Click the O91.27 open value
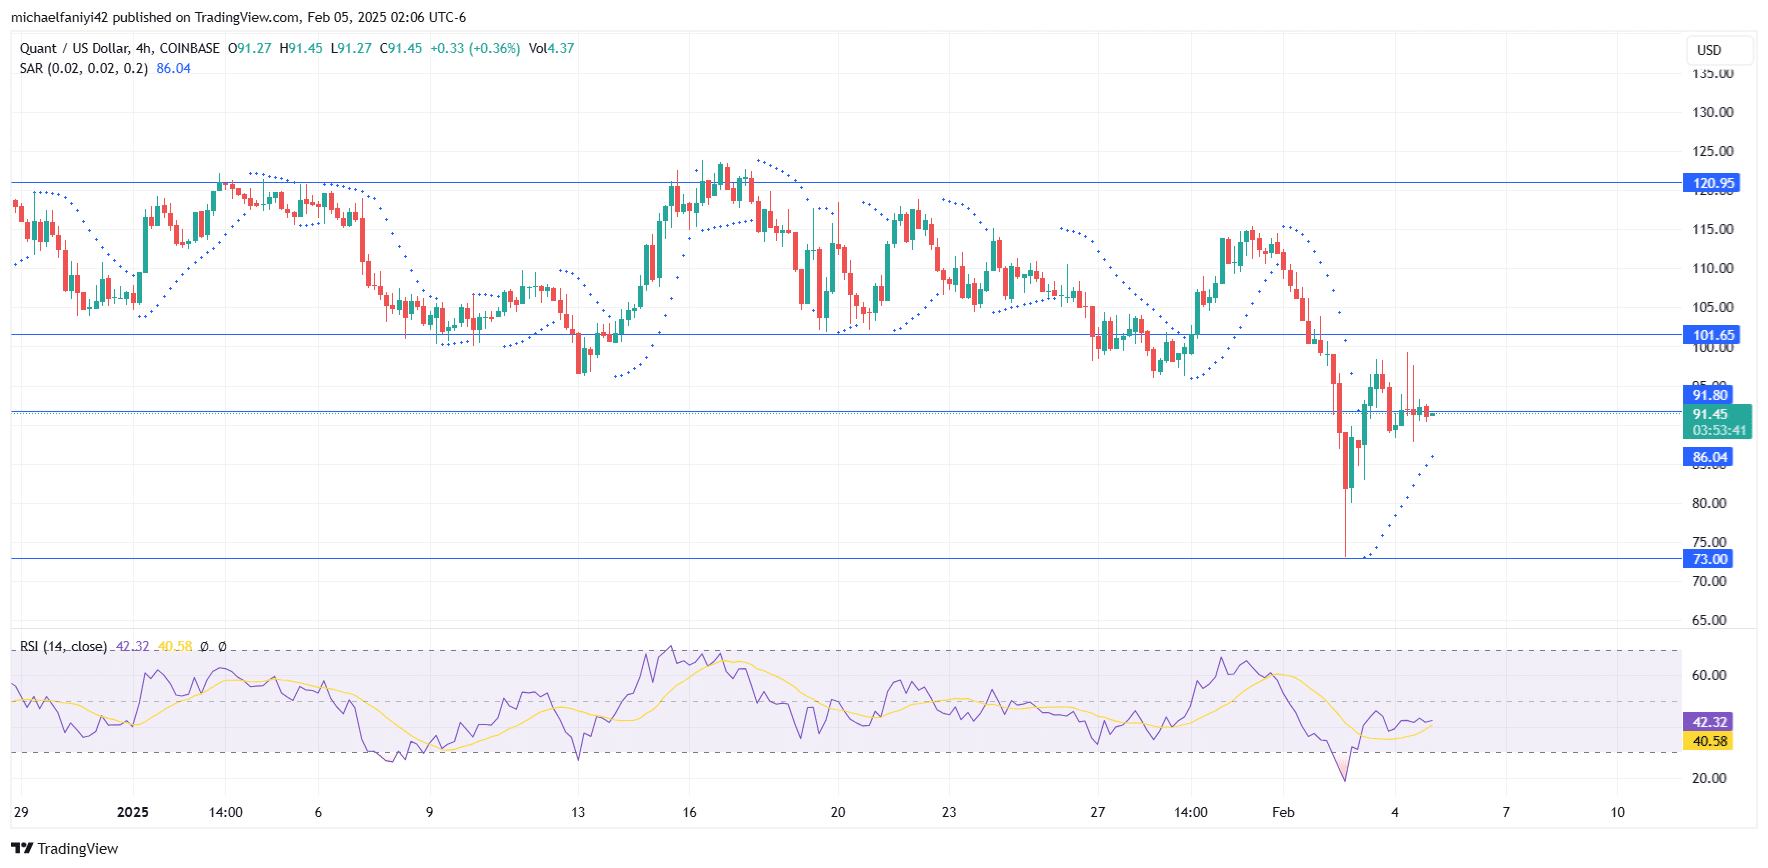1768x868 pixels. point(250,48)
